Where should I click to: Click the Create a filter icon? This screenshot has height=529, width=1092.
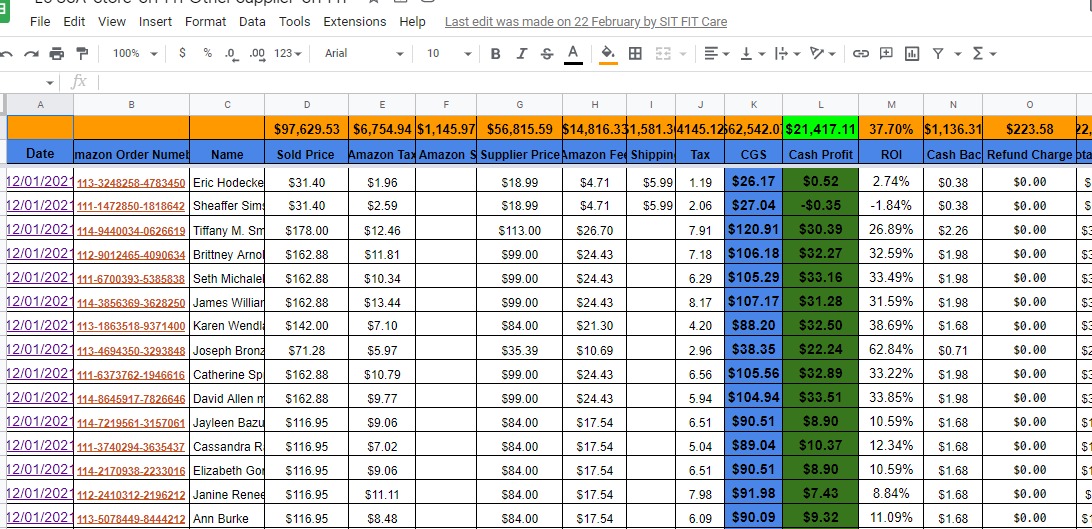(938, 53)
